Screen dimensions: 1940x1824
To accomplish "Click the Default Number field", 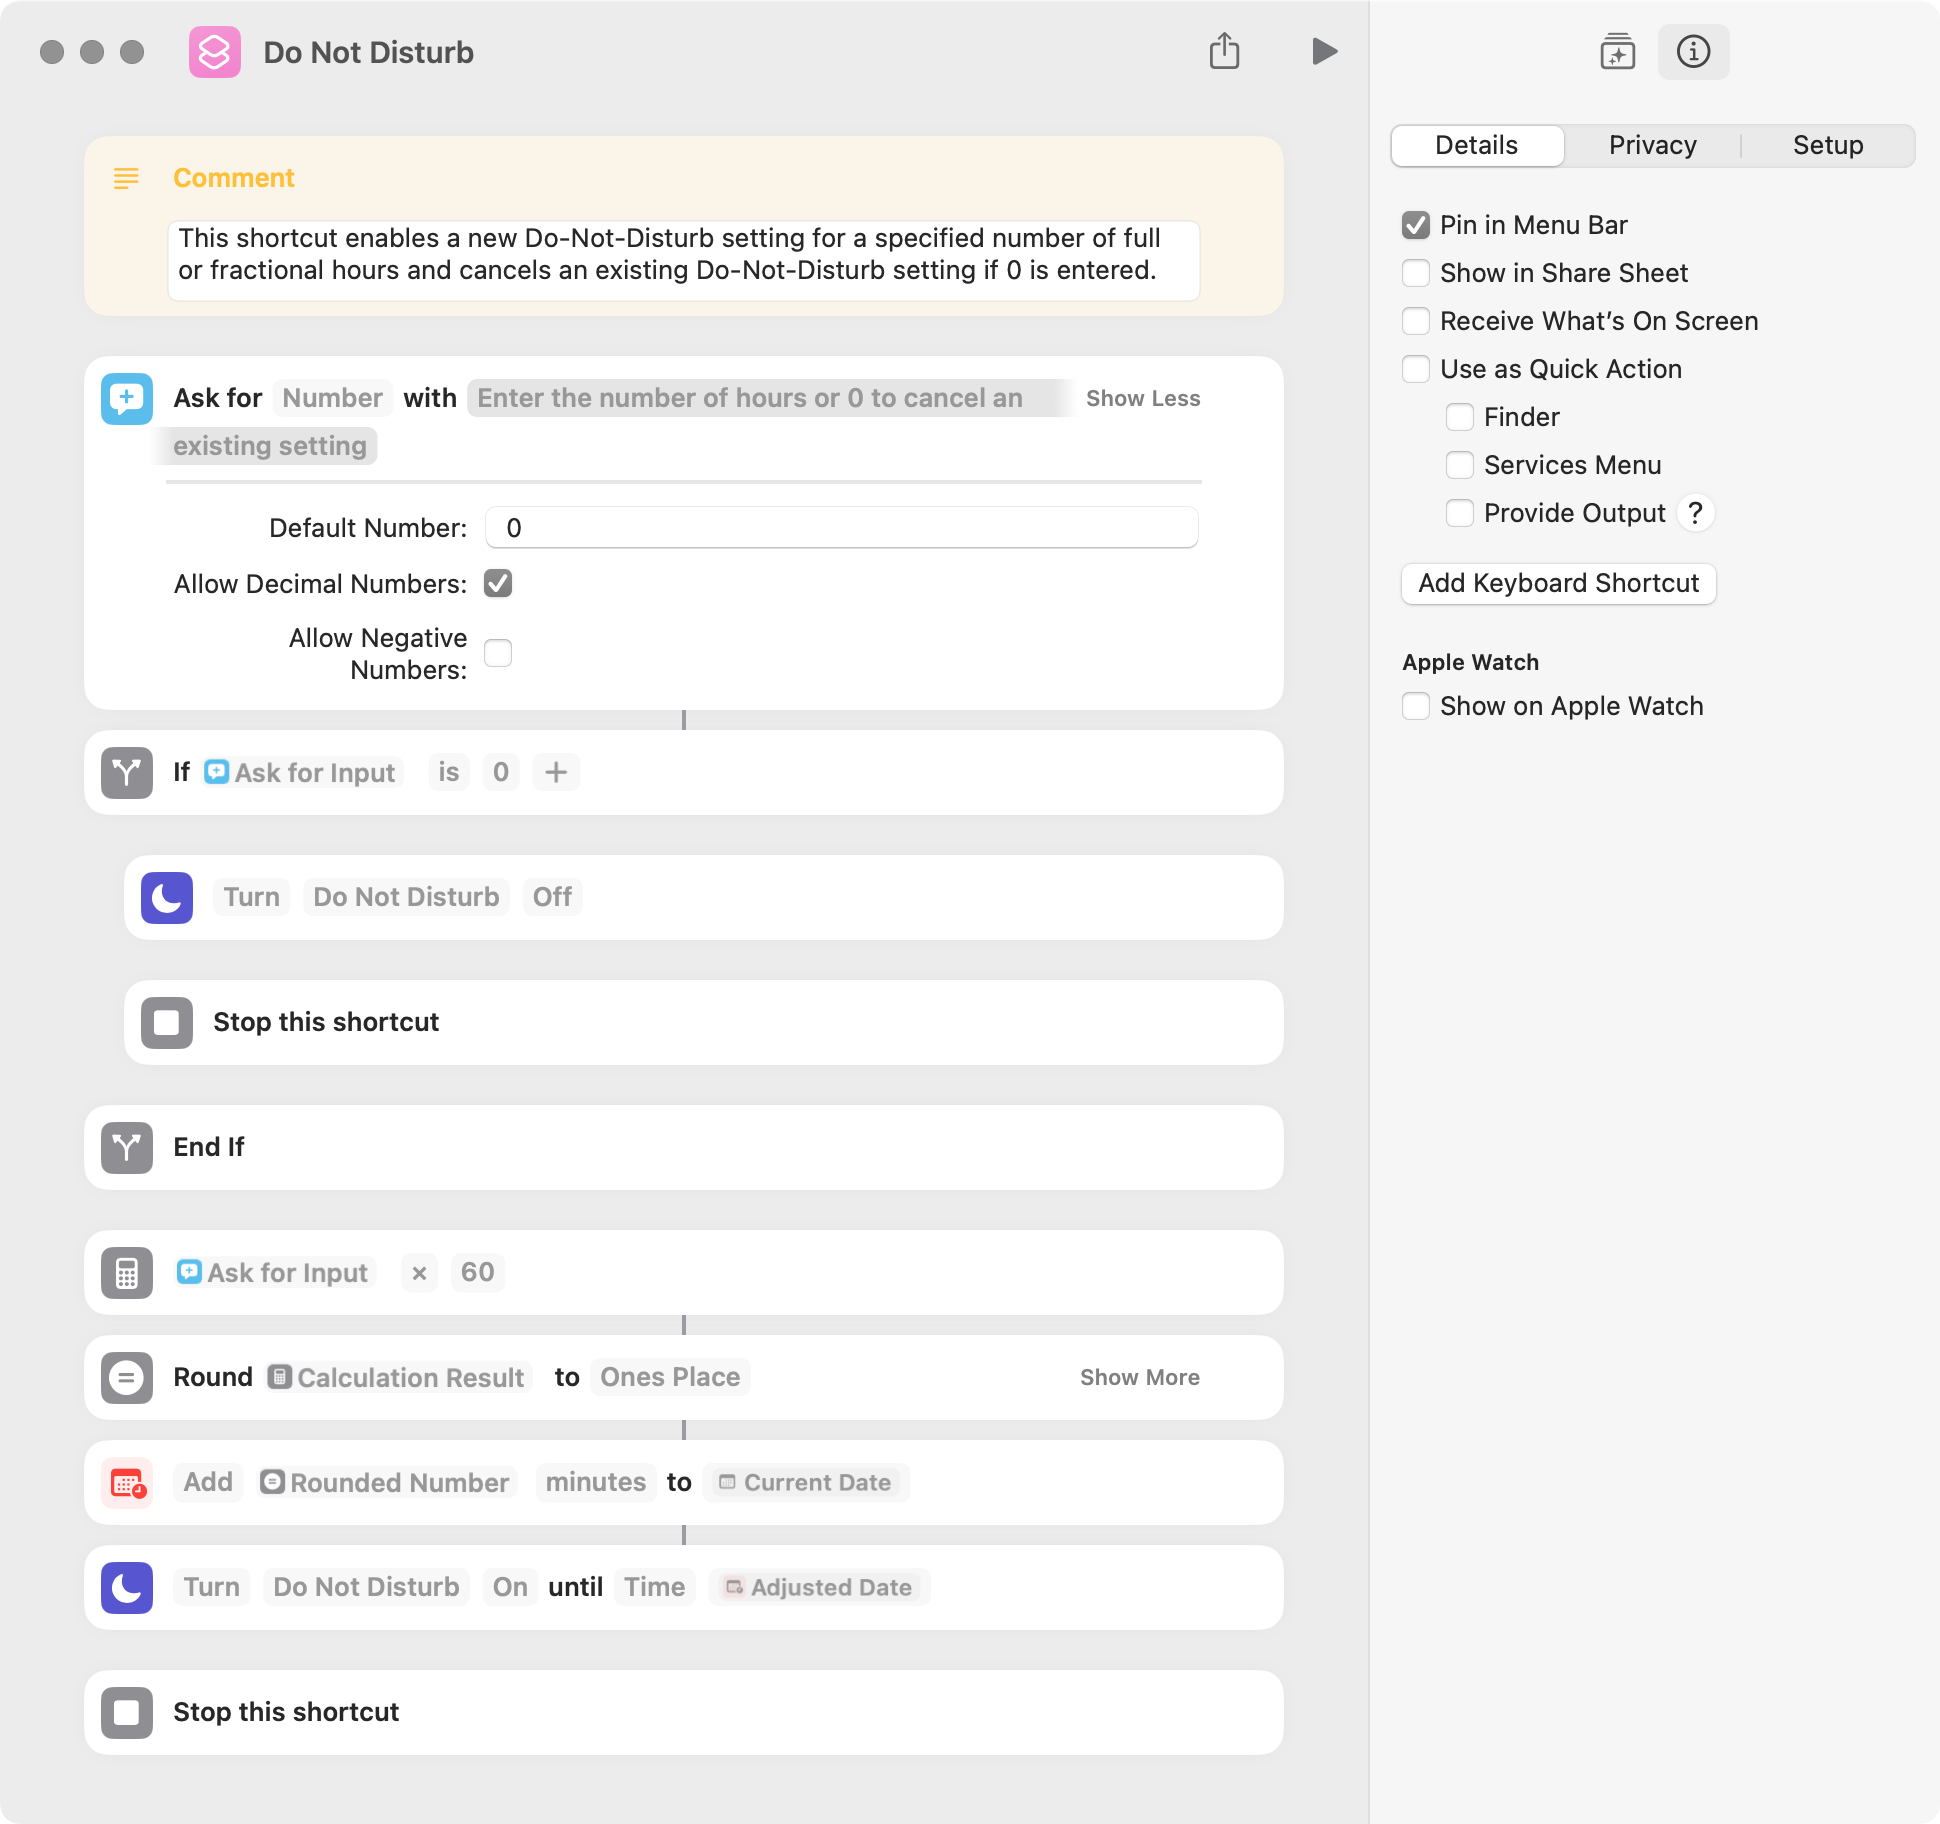I will tap(842, 528).
